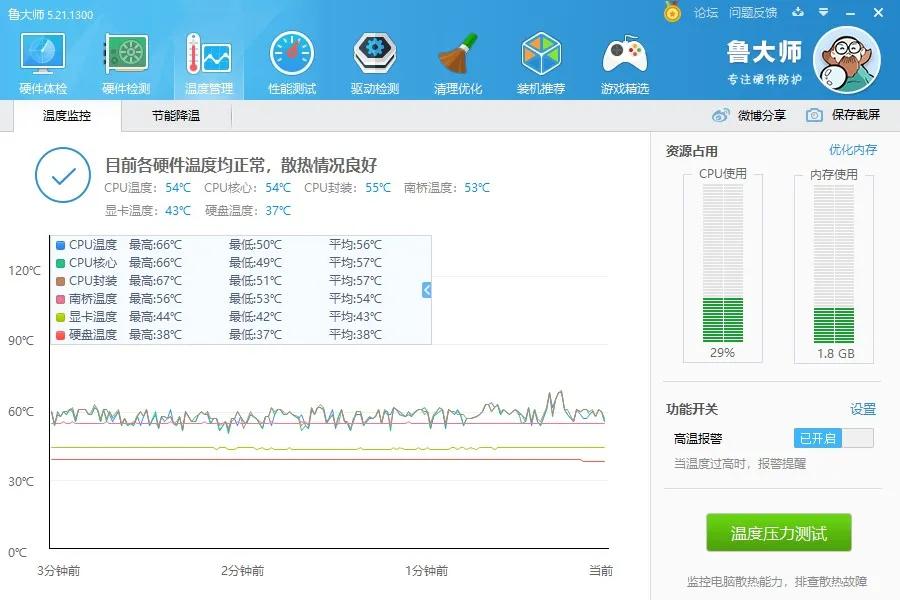
Task: Collapse the temperature legend panel arrow
Action: click(x=424, y=291)
